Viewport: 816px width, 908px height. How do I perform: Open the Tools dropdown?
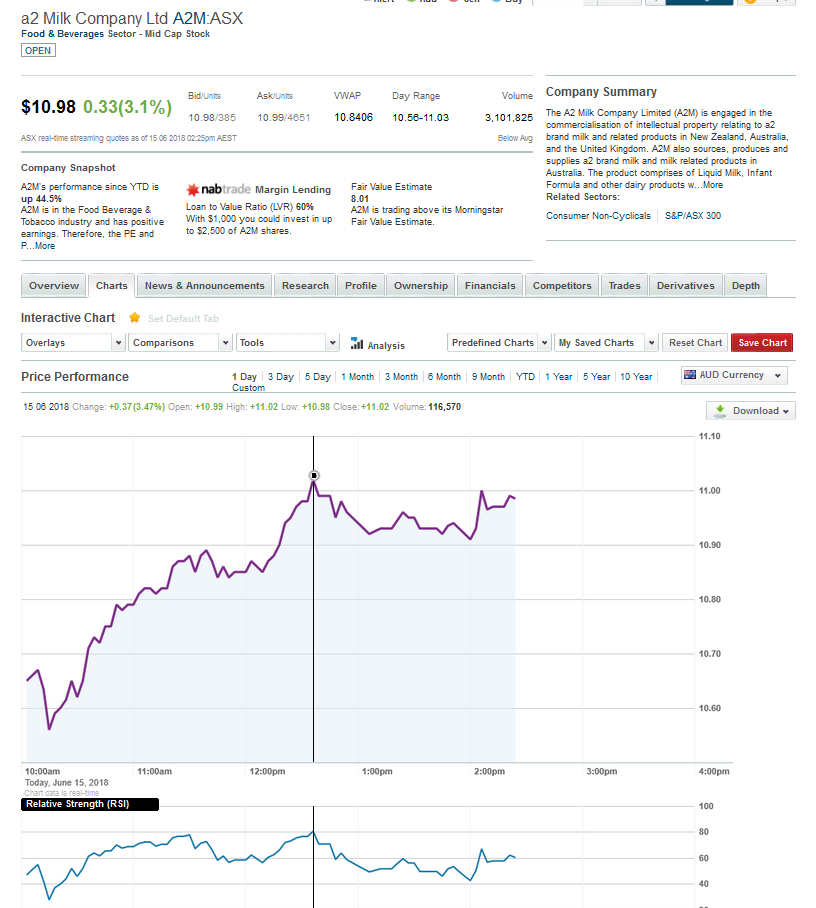point(287,343)
